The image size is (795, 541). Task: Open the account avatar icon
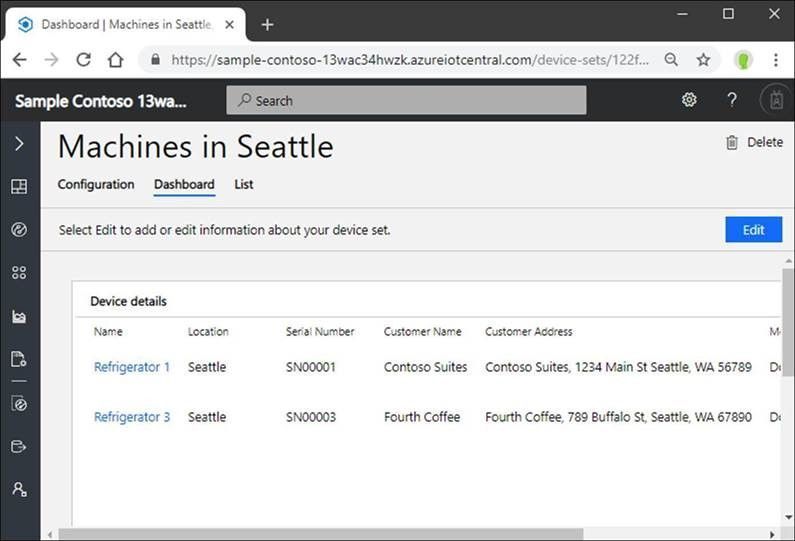[776, 100]
